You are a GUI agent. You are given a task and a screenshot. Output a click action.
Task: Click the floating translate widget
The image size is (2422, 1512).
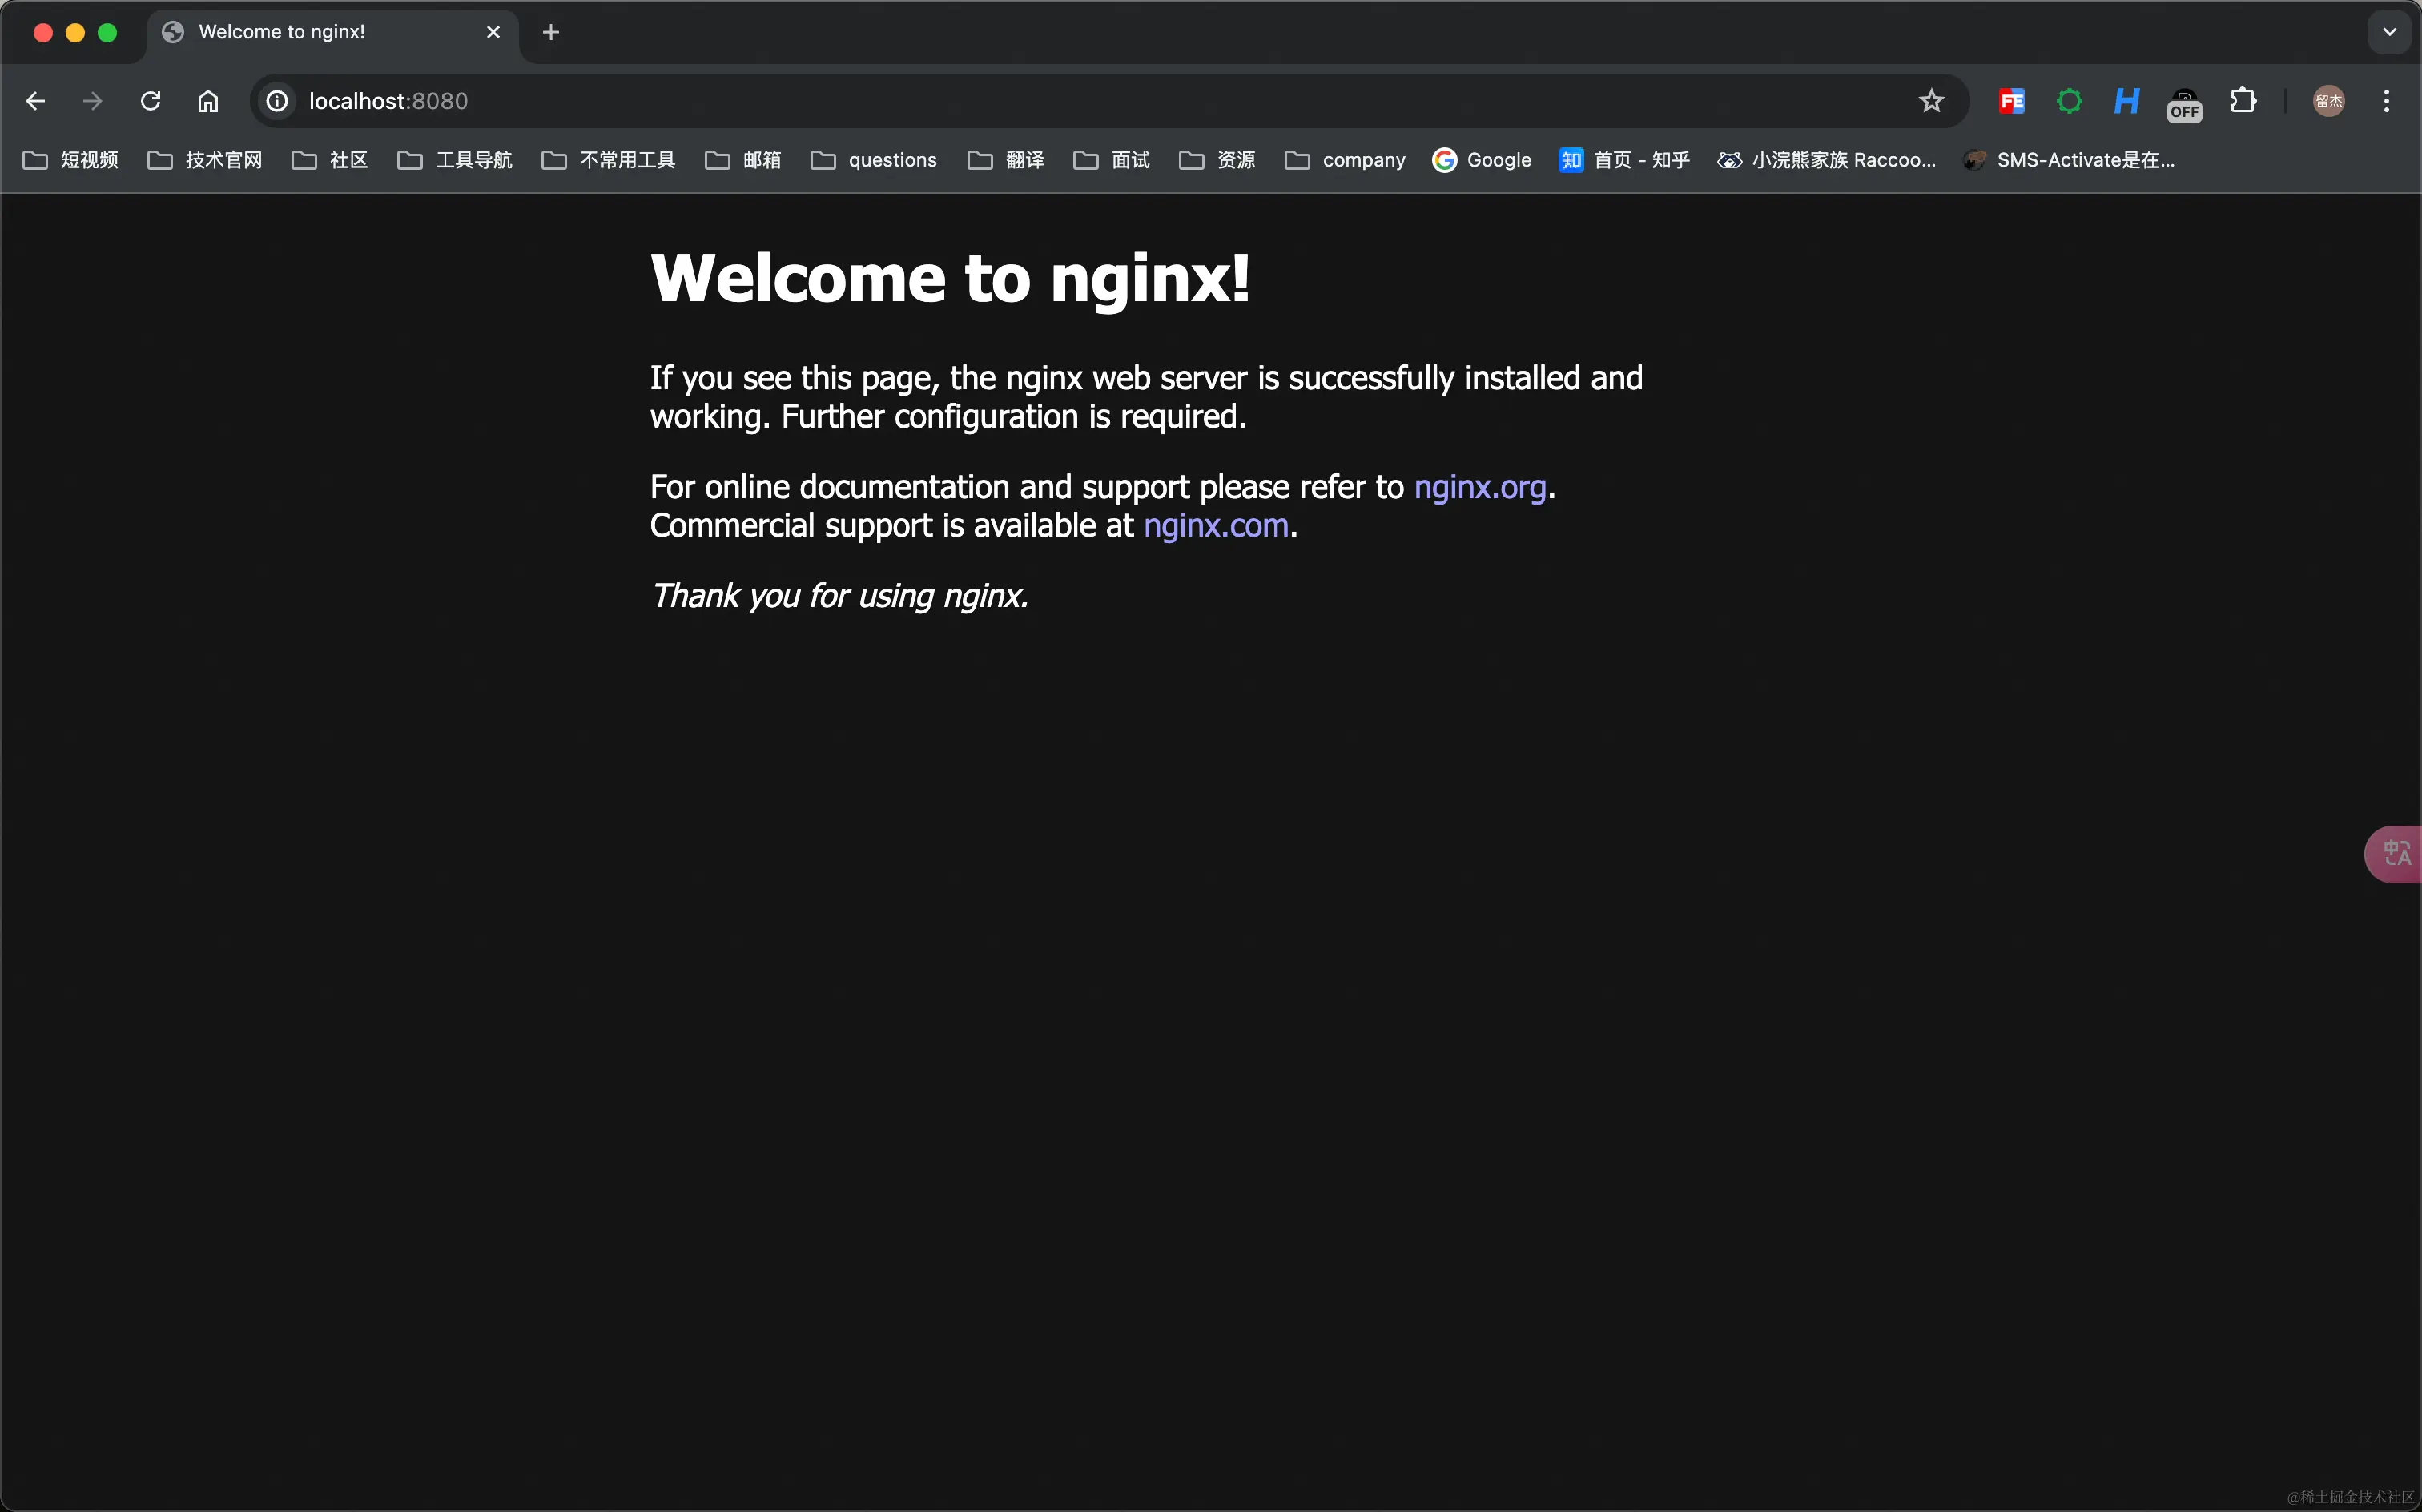click(2396, 854)
